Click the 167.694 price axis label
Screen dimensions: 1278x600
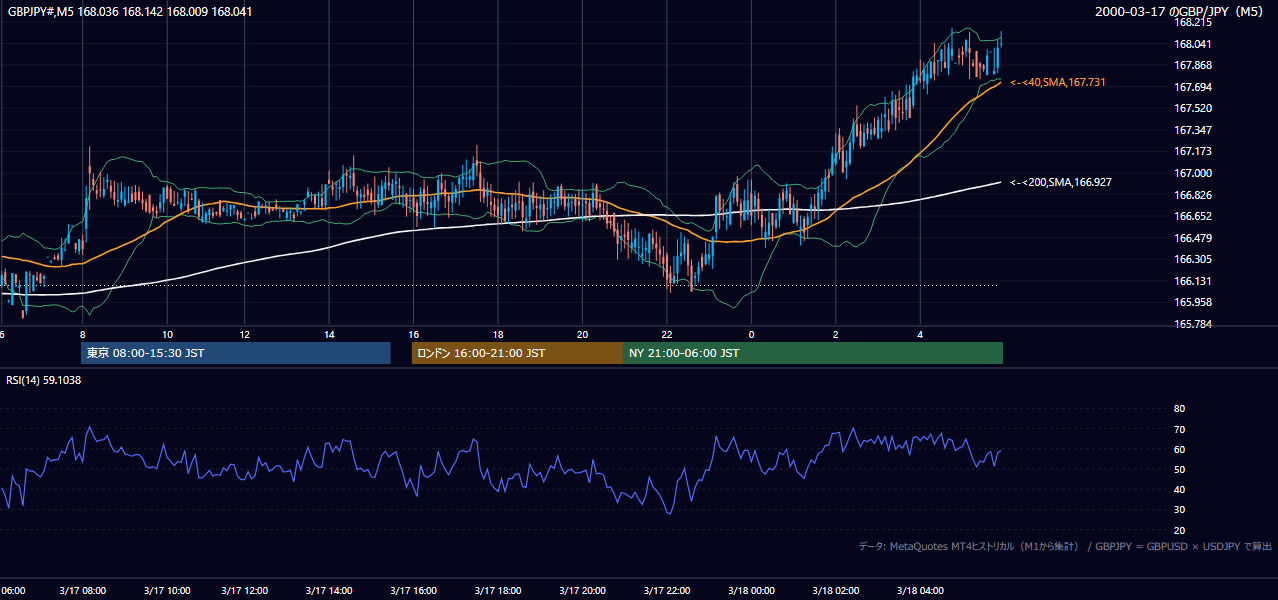pos(1193,87)
